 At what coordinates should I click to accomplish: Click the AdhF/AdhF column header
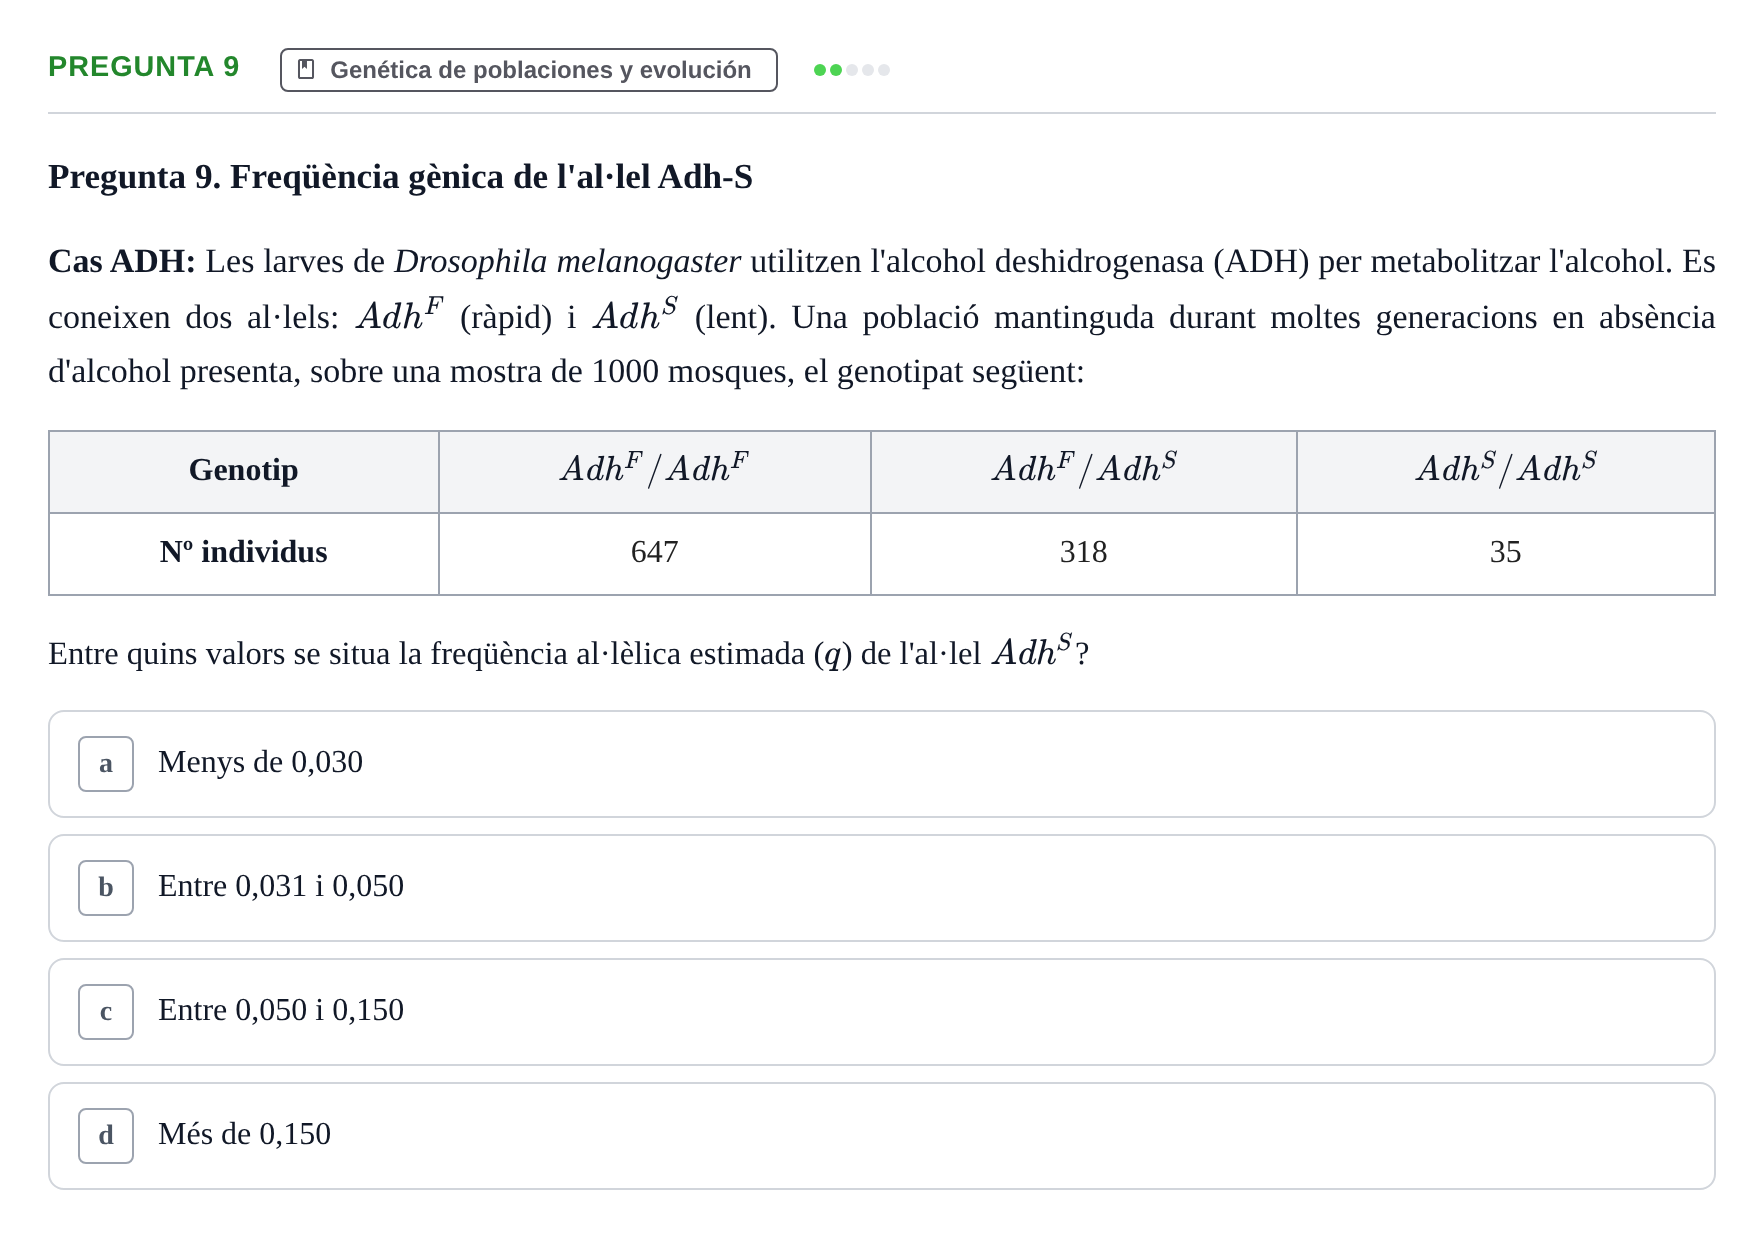pyautogui.click(x=654, y=471)
